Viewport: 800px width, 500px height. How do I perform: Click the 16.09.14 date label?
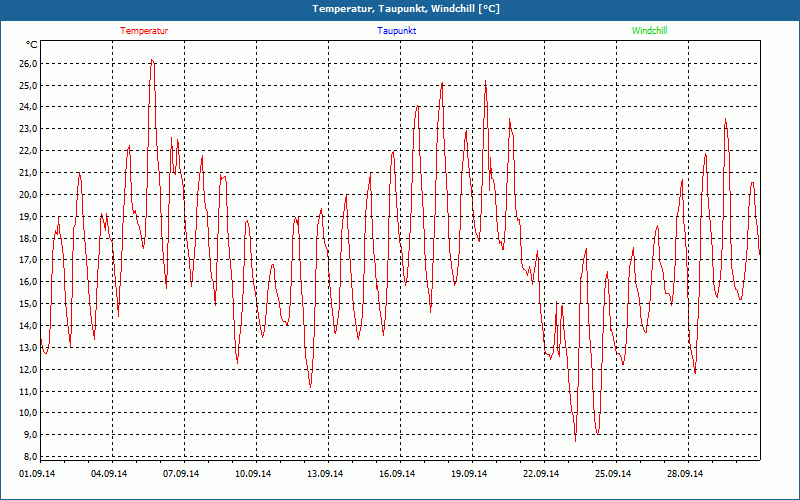pos(397,474)
